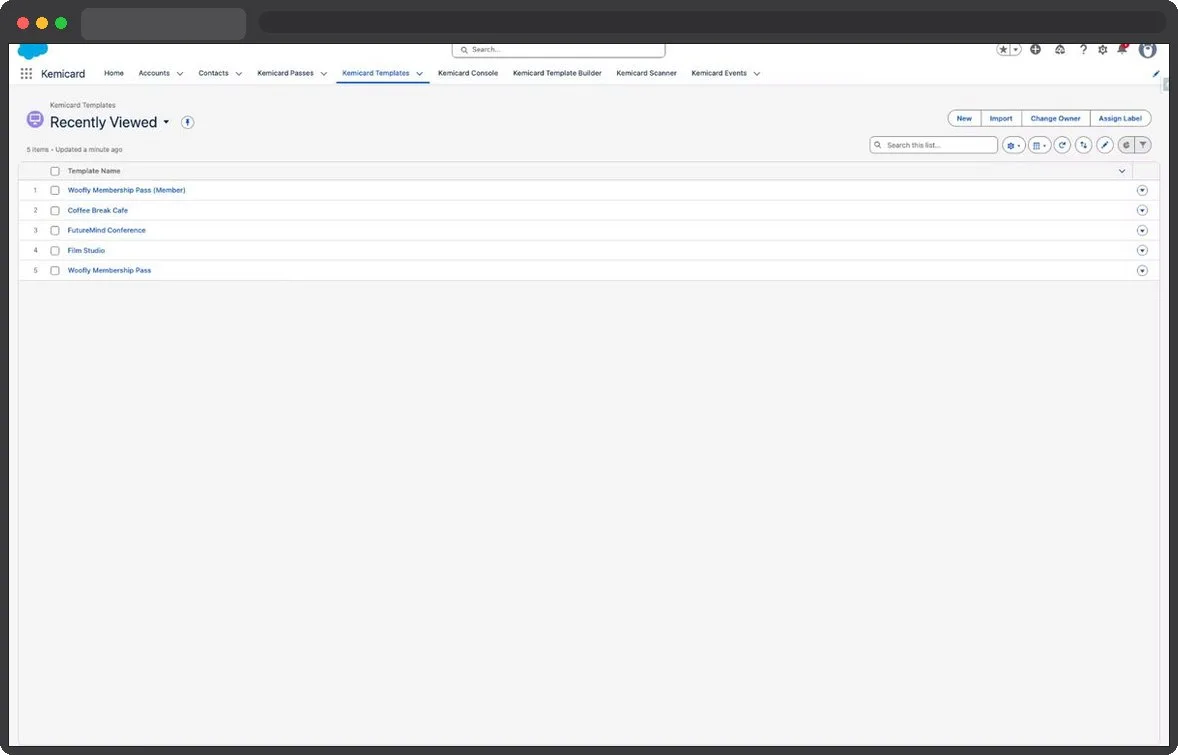1178x755 pixels.
Task: Open the FutureMind Conference template
Action: click(107, 231)
